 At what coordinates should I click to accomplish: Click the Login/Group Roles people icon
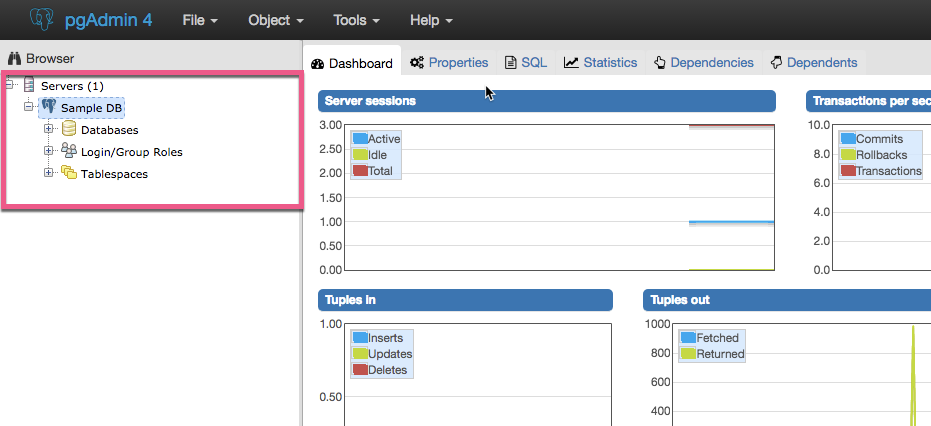click(x=69, y=151)
